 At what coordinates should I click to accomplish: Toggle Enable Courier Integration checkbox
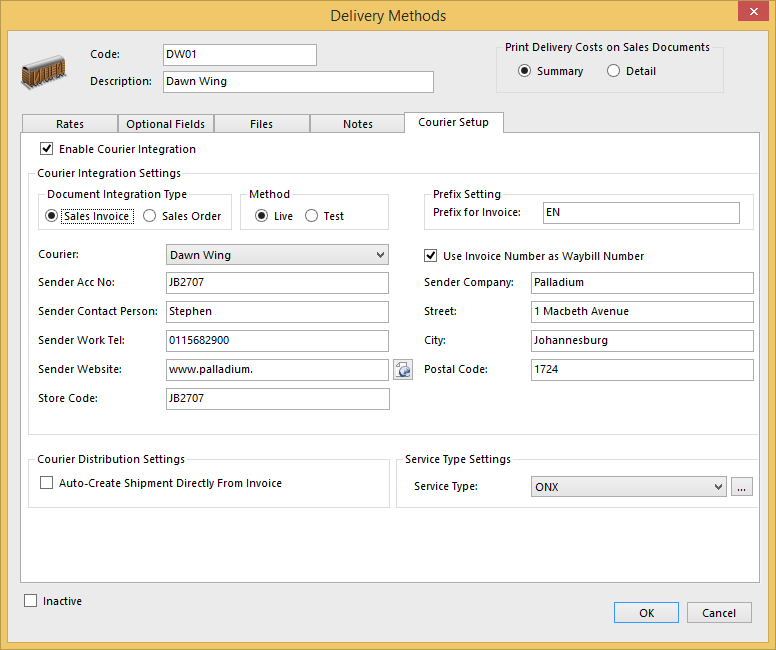pyautogui.click(x=47, y=149)
